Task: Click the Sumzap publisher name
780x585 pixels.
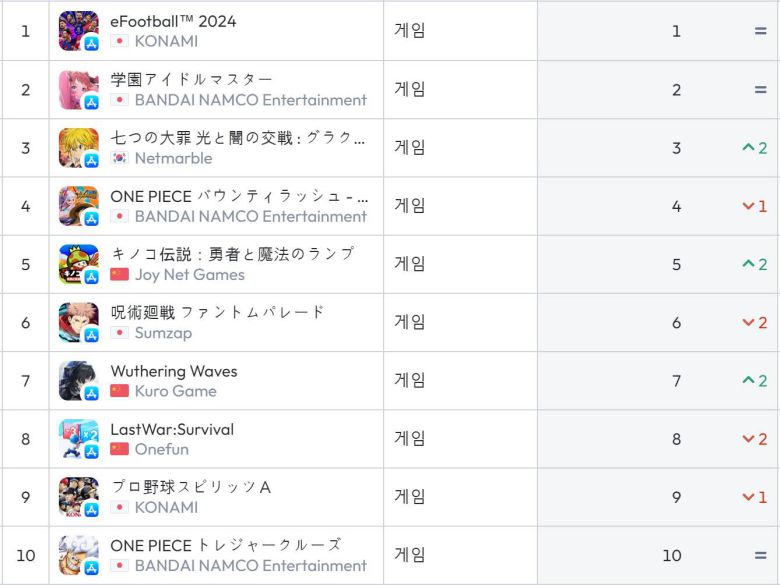Action: [163, 332]
